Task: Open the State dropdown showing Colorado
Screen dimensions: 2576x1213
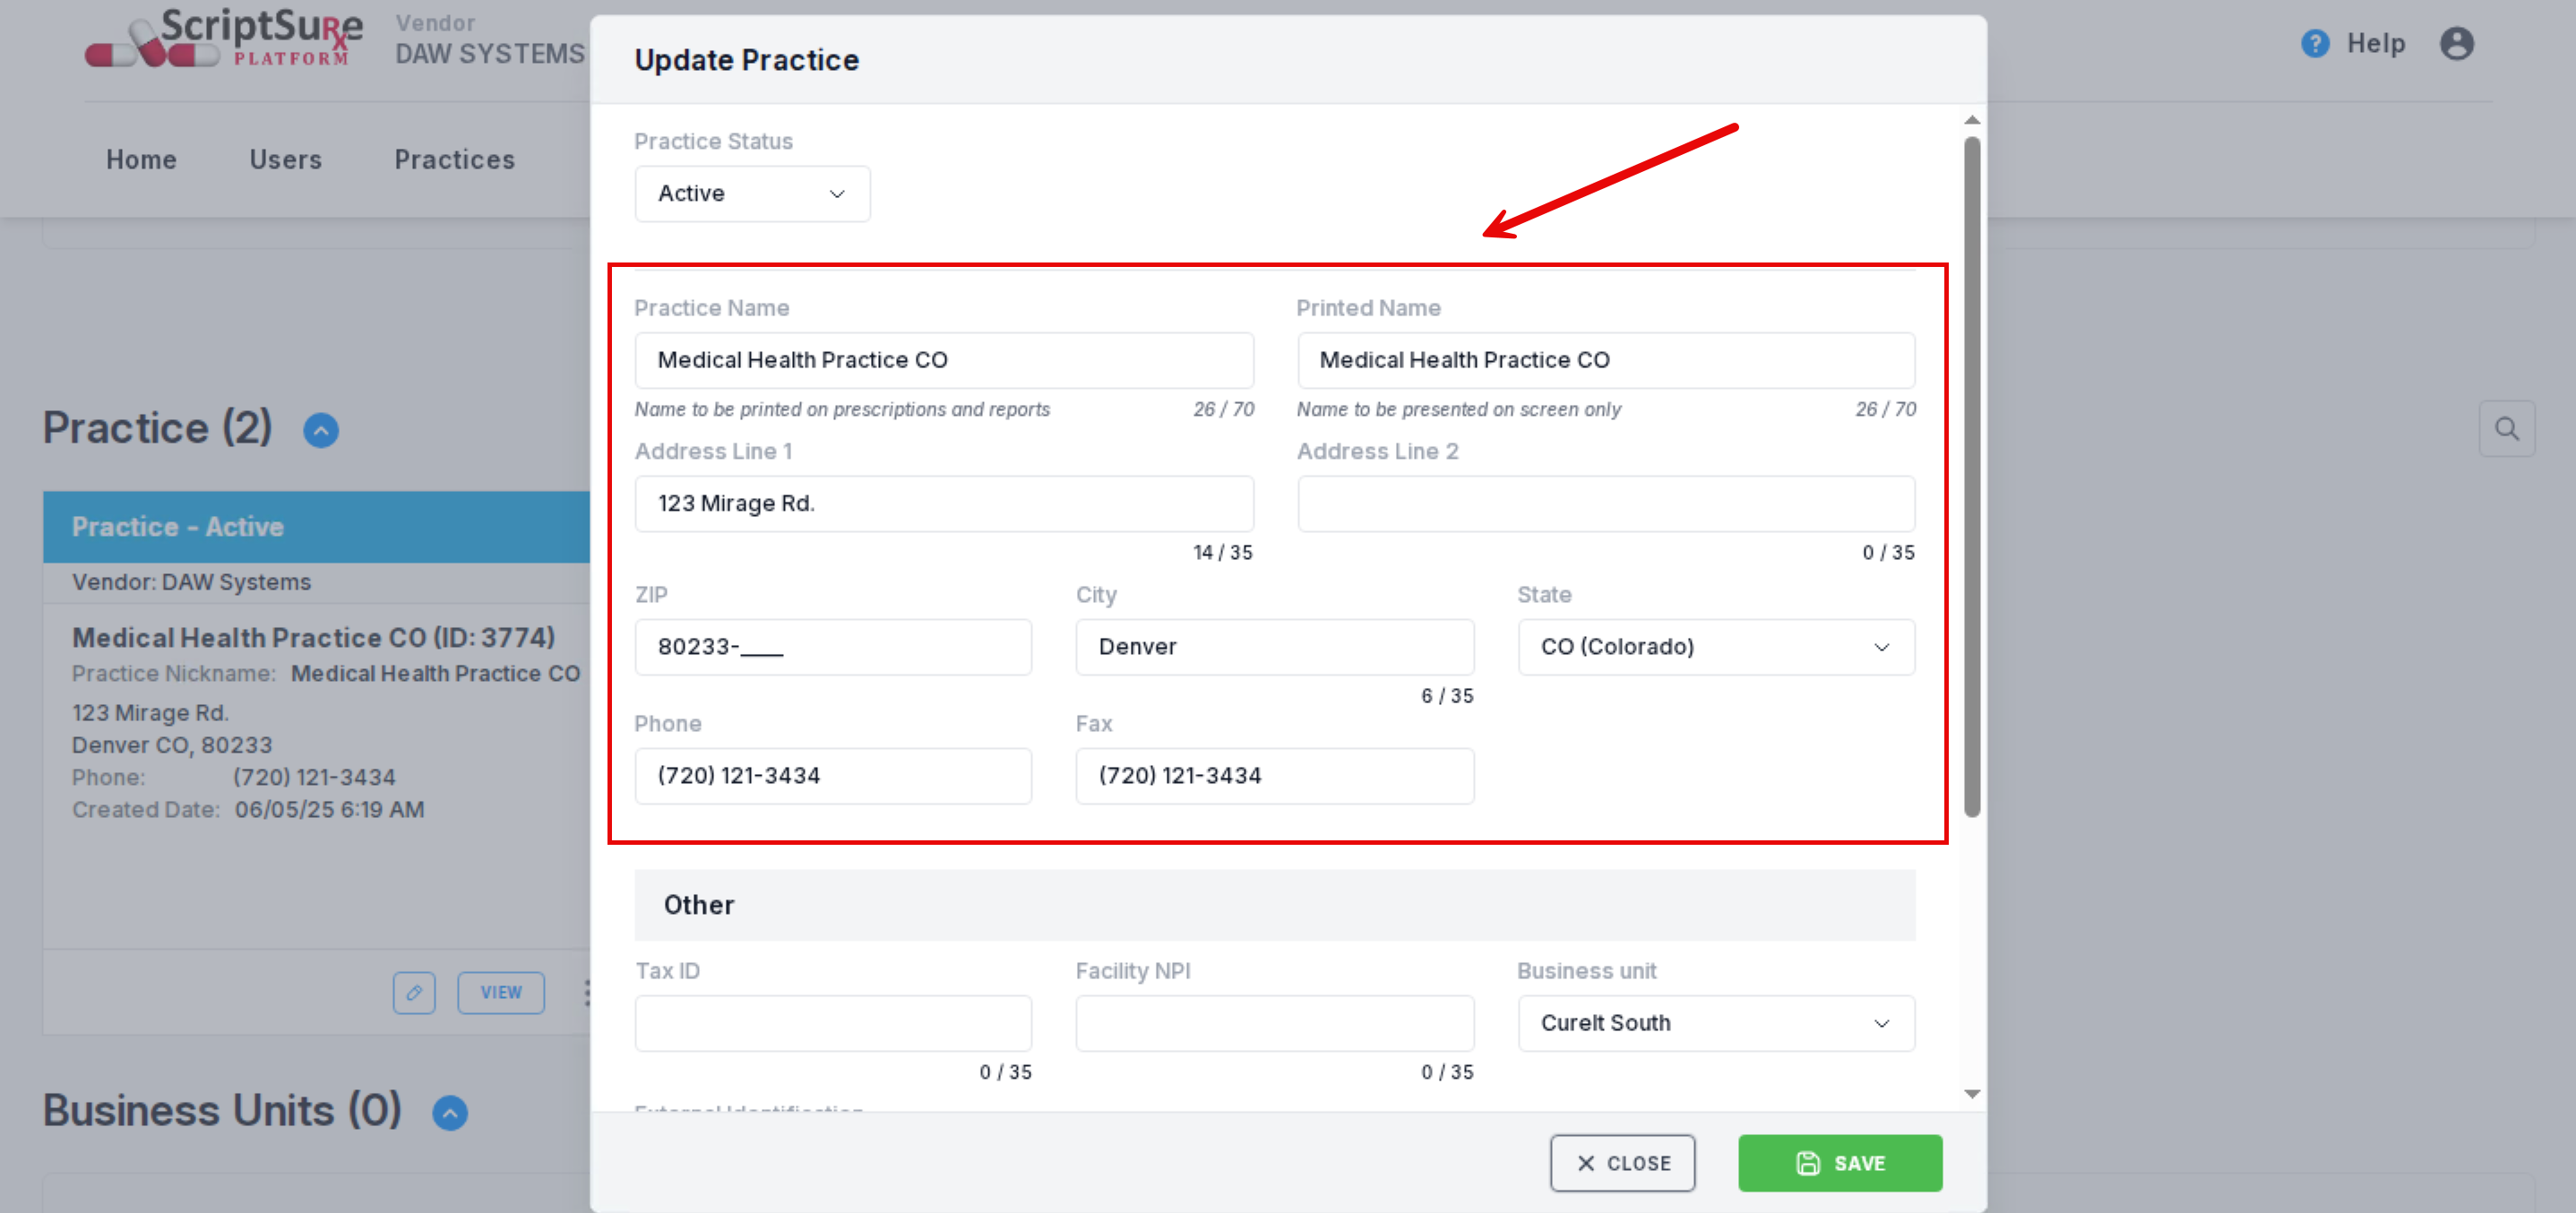Action: [1715, 647]
